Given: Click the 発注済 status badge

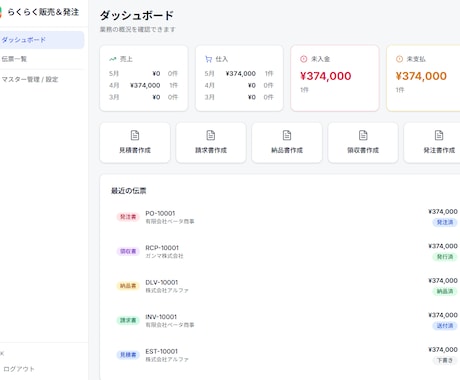Looking at the screenshot, I should 445,222.
